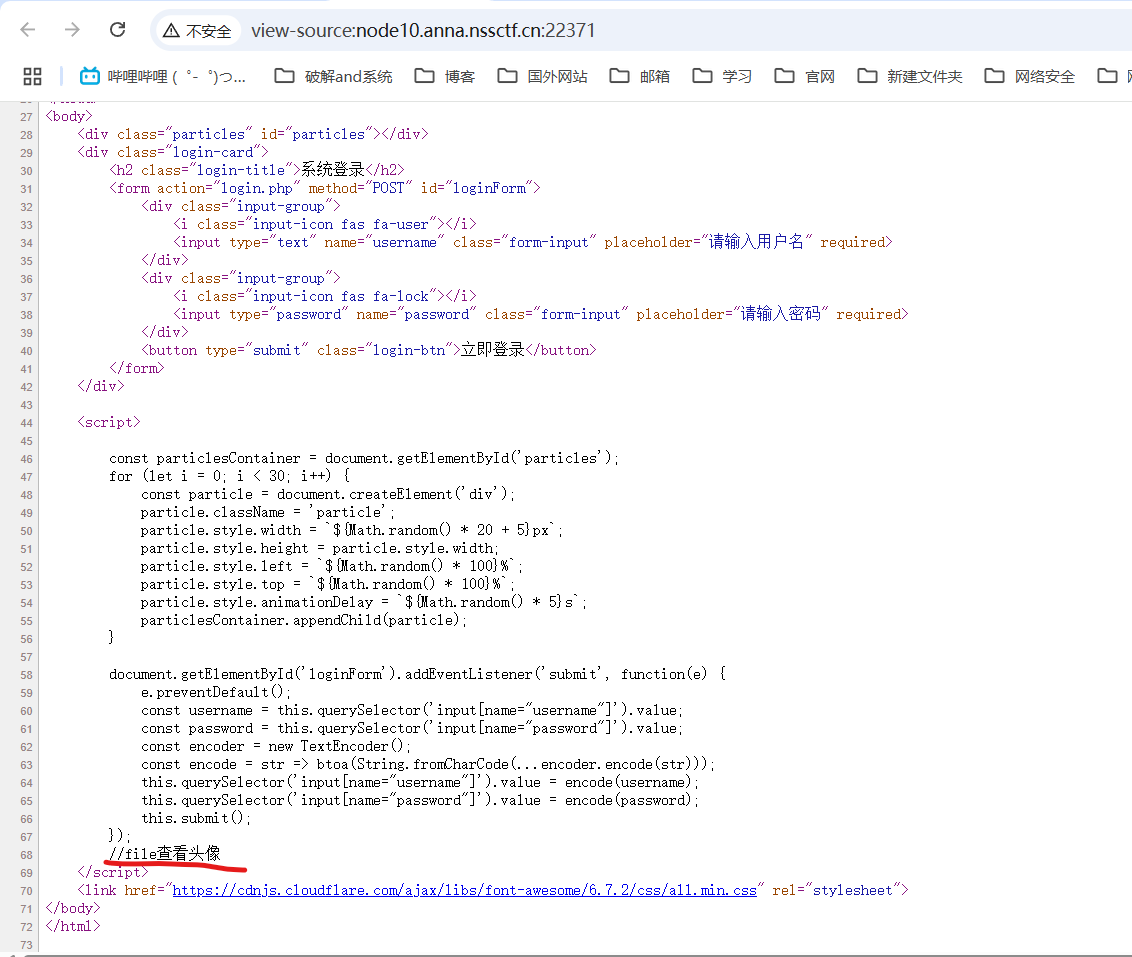Open the 网络安全 bookmark folder

coord(1029,77)
